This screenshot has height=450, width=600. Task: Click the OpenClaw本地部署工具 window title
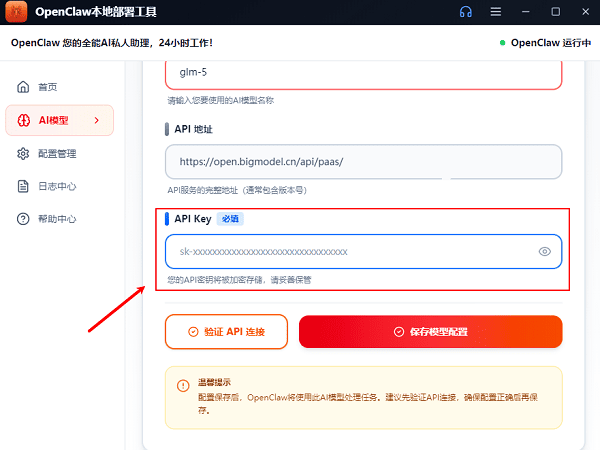[x=96, y=12]
